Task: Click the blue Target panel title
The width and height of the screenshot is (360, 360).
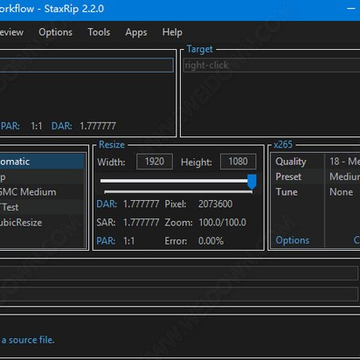Action: pos(200,49)
